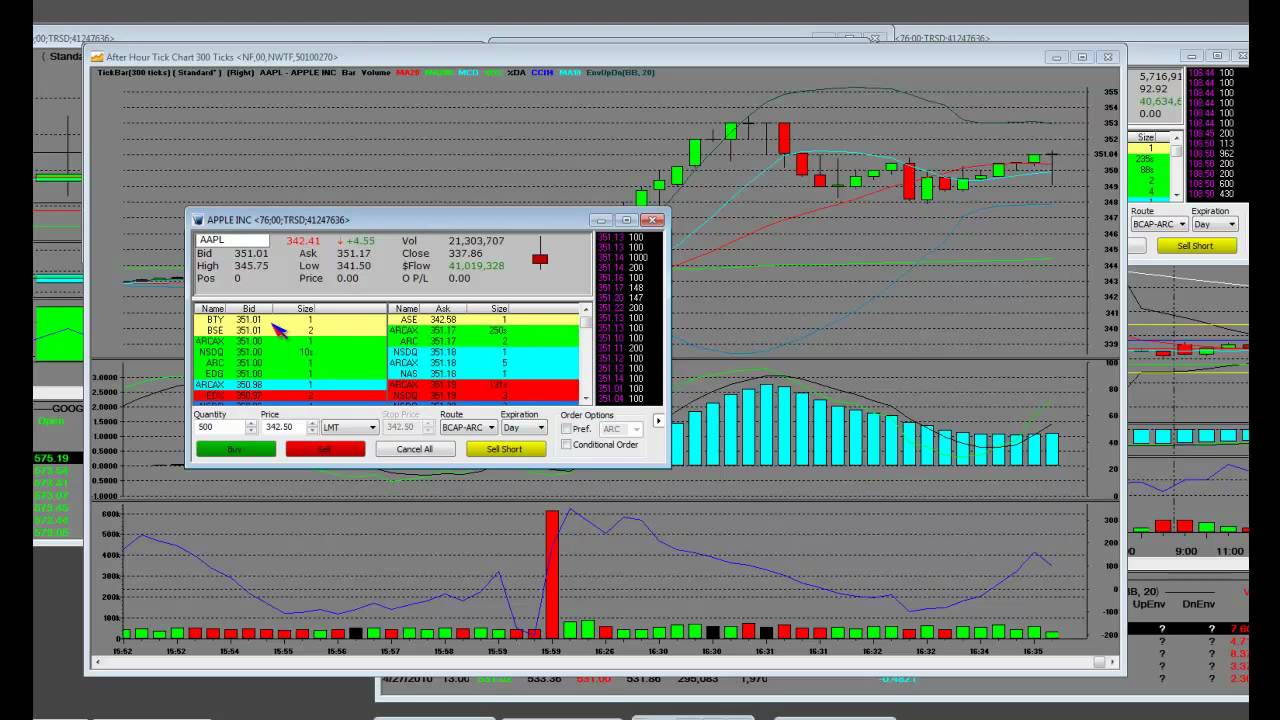Click the red candlestick icon in AAPL quote panel
1280x720 pixels.
540,259
